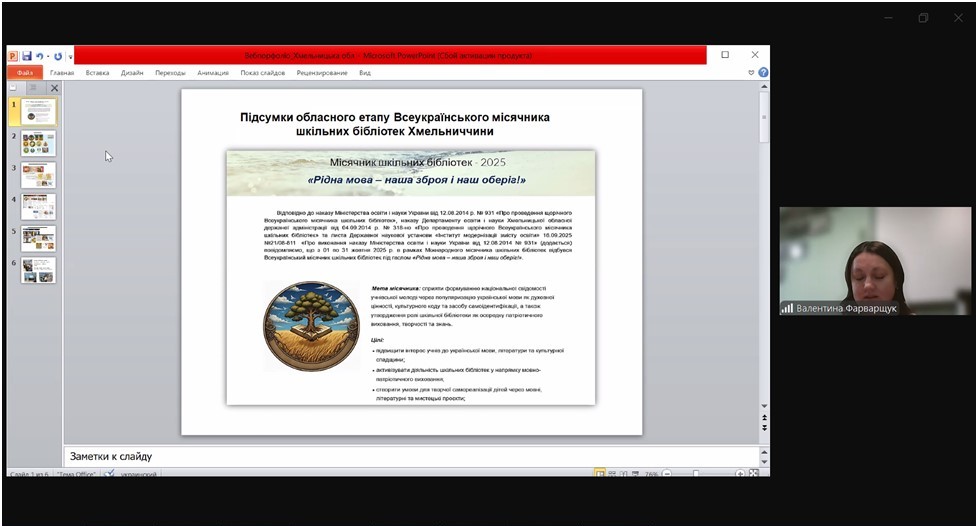Screen dimensions: 978x526
Task: Open PowerPoint Help question mark icon
Action: [764, 73]
